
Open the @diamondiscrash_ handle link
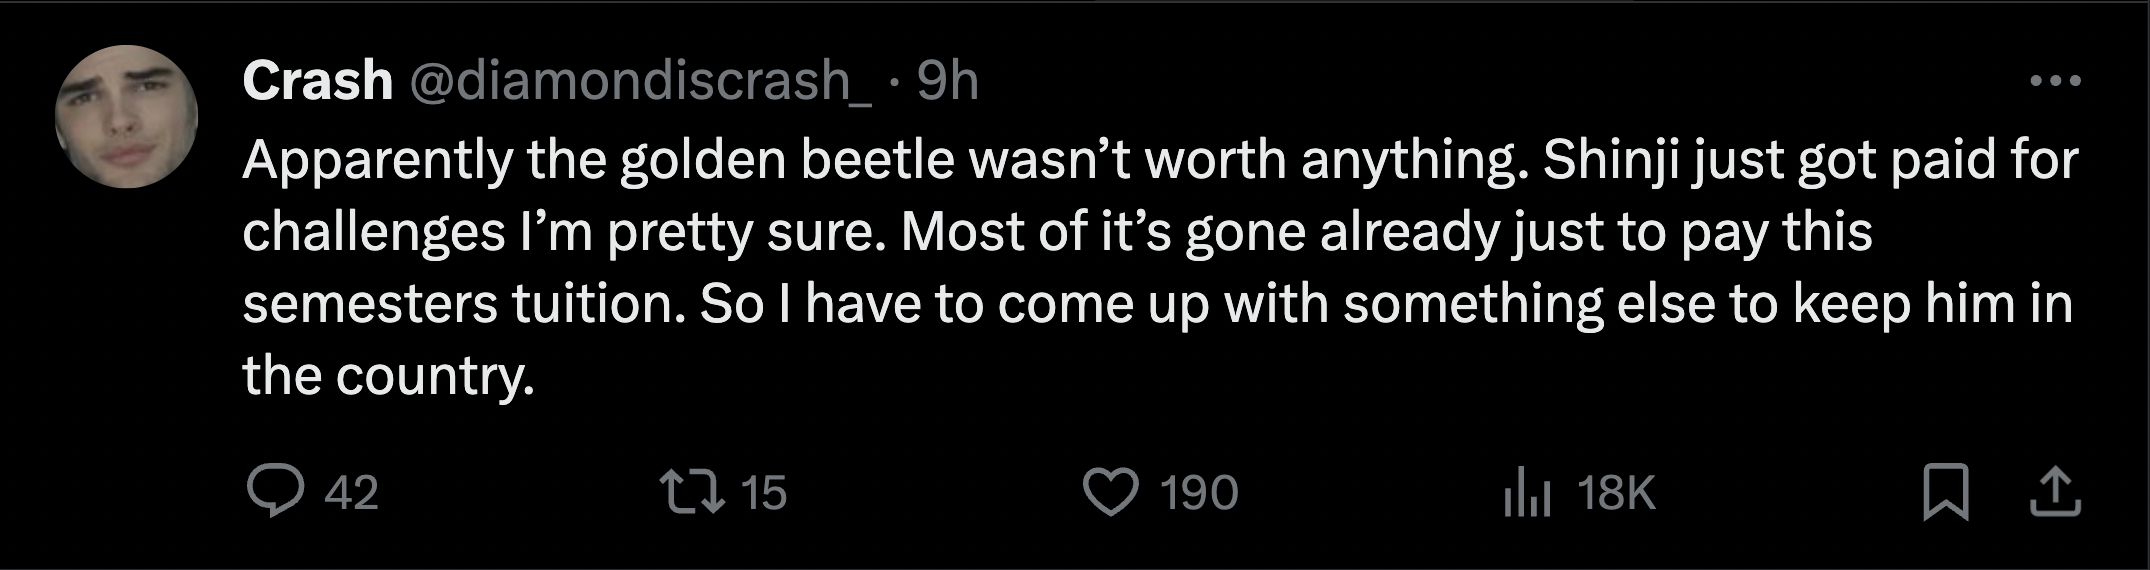(x=640, y=80)
